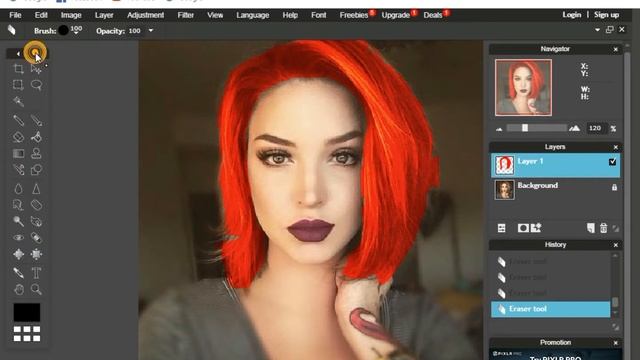Select the Crop tool

18,69
